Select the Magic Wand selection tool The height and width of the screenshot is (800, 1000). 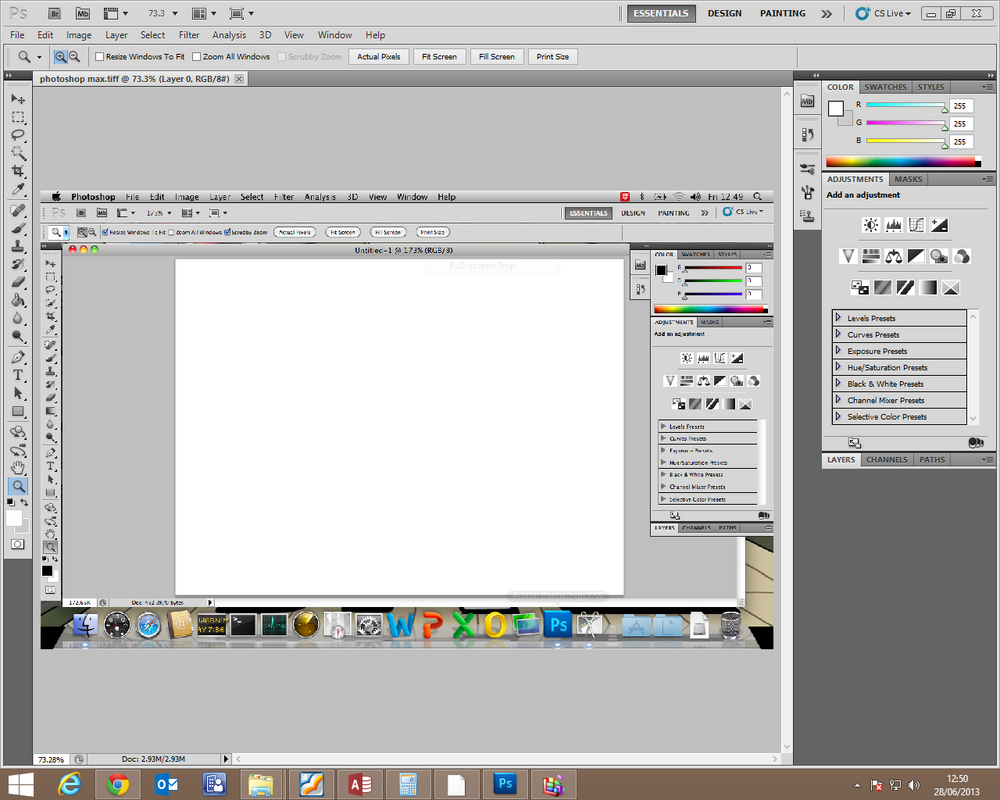[x=18, y=152]
